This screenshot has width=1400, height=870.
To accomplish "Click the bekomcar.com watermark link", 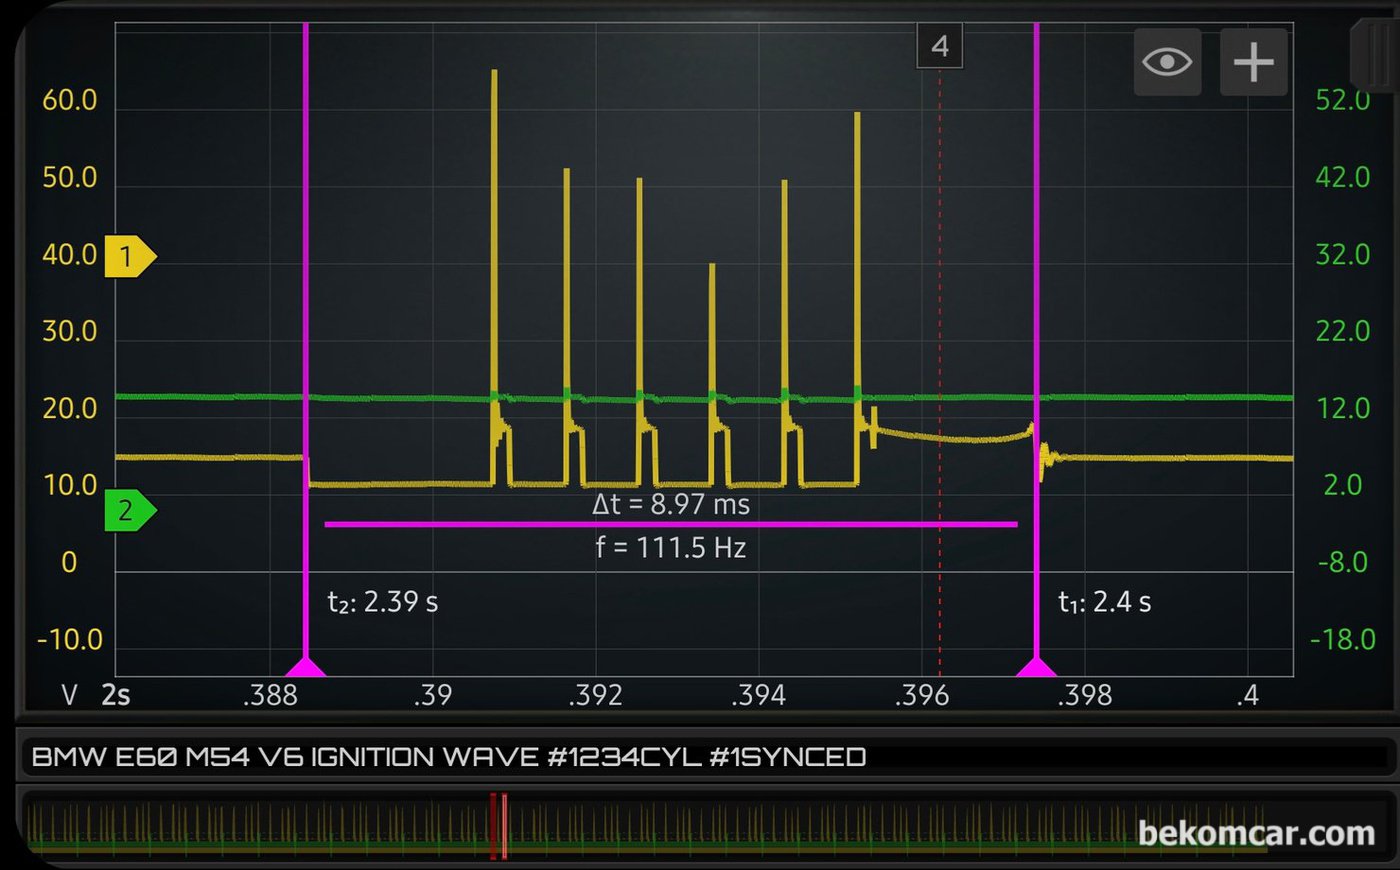I will (1256, 833).
